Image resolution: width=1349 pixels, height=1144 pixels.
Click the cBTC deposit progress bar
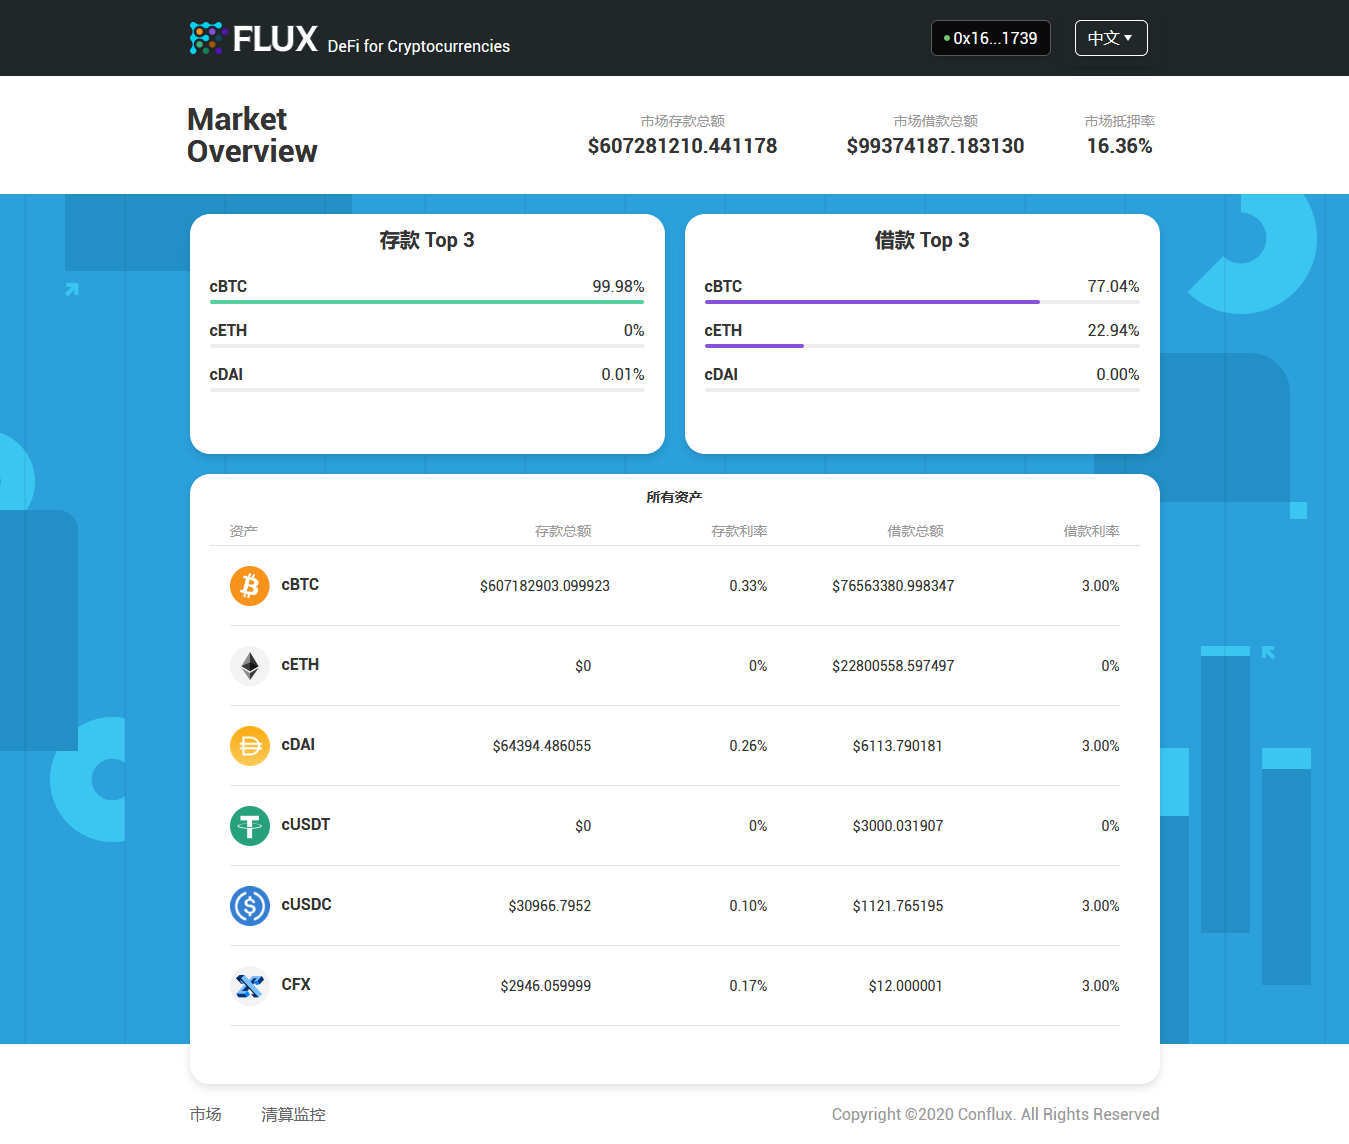(x=427, y=302)
